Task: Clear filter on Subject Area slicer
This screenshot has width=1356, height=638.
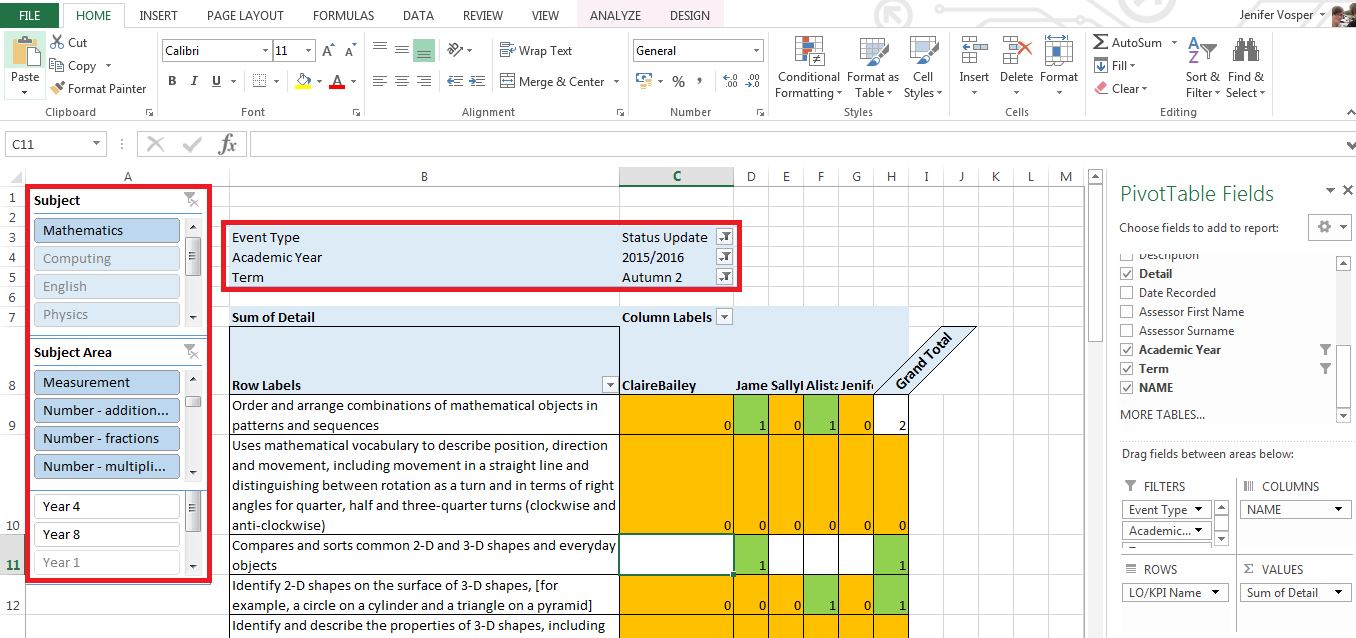Action: (x=191, y=352)
